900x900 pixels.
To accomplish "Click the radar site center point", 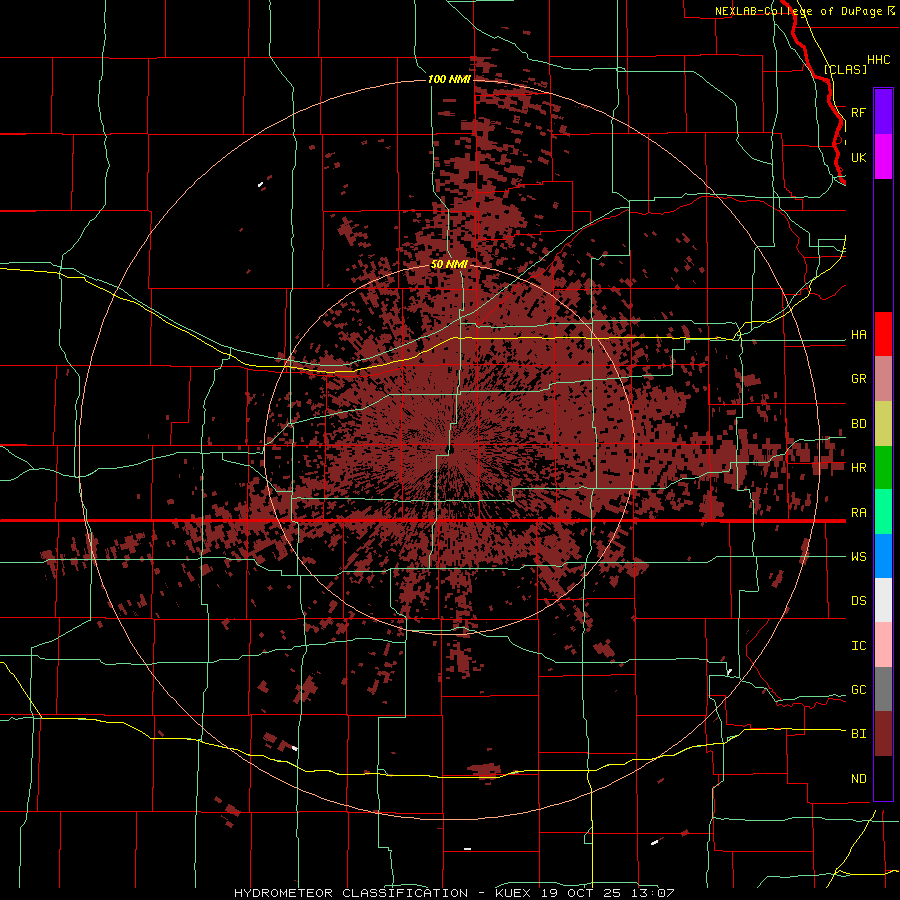I will (450, 451).
